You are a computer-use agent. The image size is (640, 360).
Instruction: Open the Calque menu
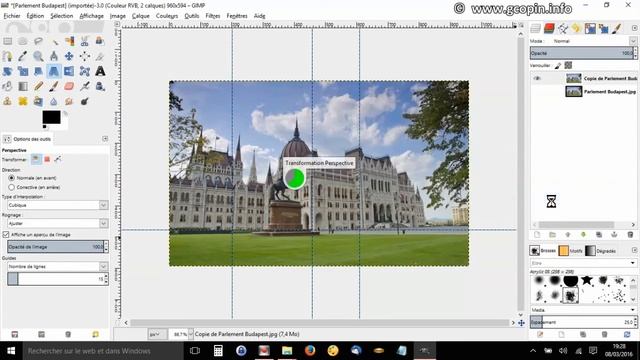140,16
